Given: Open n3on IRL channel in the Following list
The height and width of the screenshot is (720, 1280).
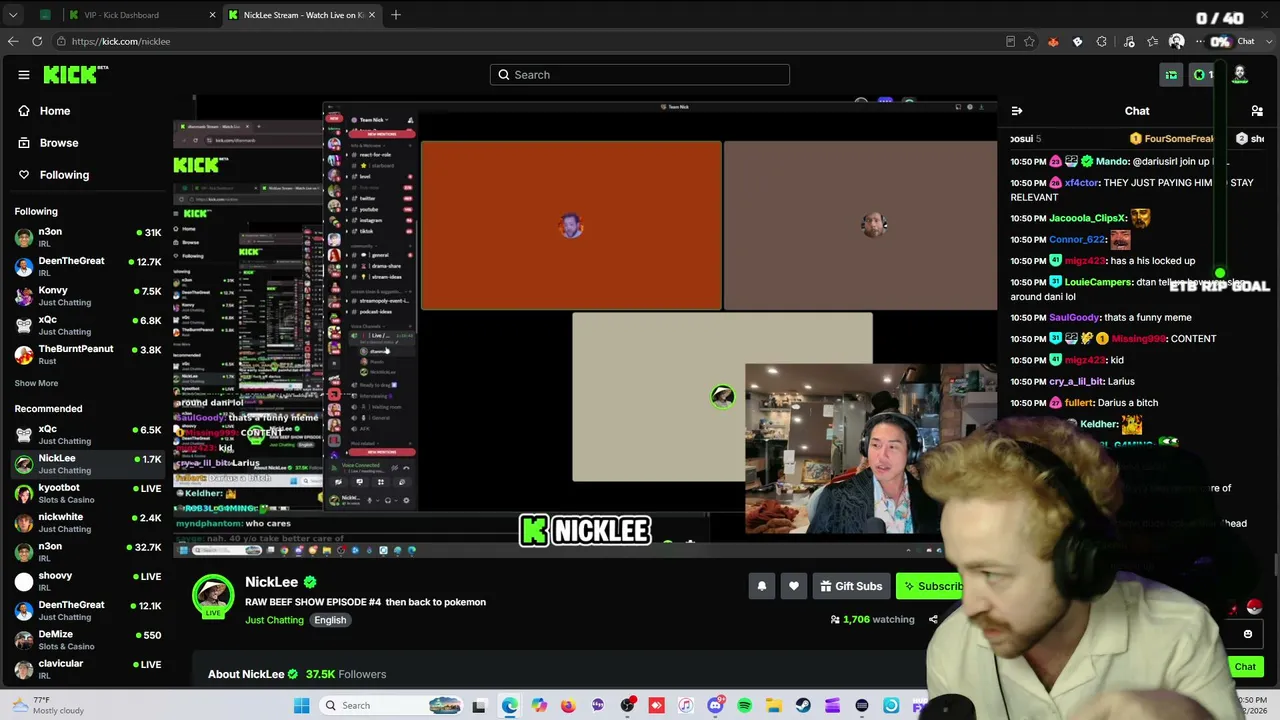Looking at the screenshot, I should (88, 238).
